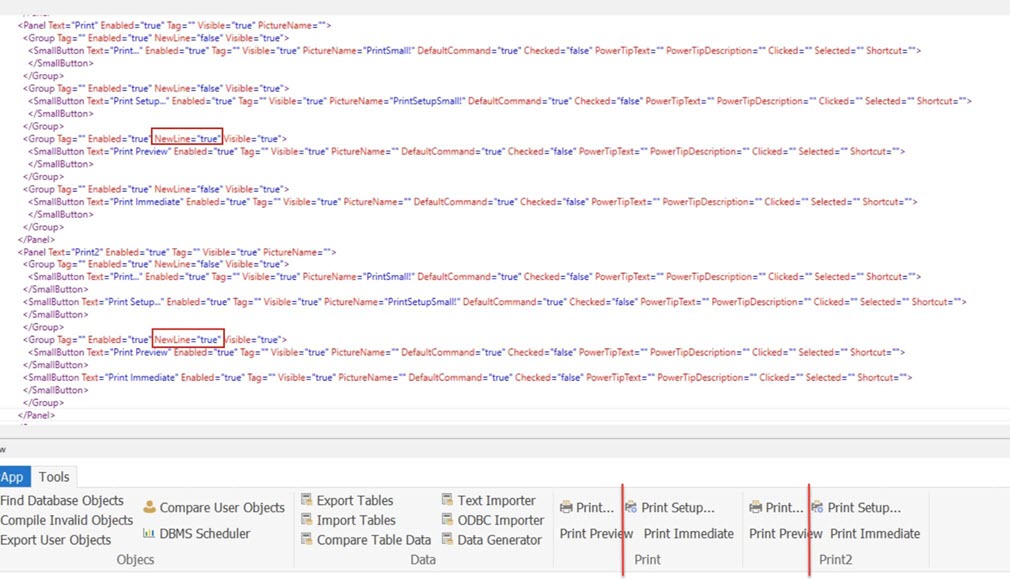1010x580 pixels.
Task: Open Data Generator using its icon
Action: click(447, 540)
